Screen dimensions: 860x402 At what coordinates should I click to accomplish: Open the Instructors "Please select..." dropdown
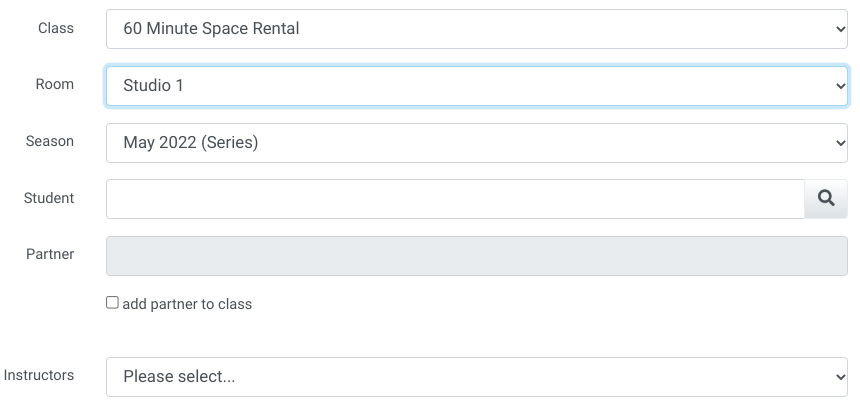pyautogui.click(x=476, y=377)
